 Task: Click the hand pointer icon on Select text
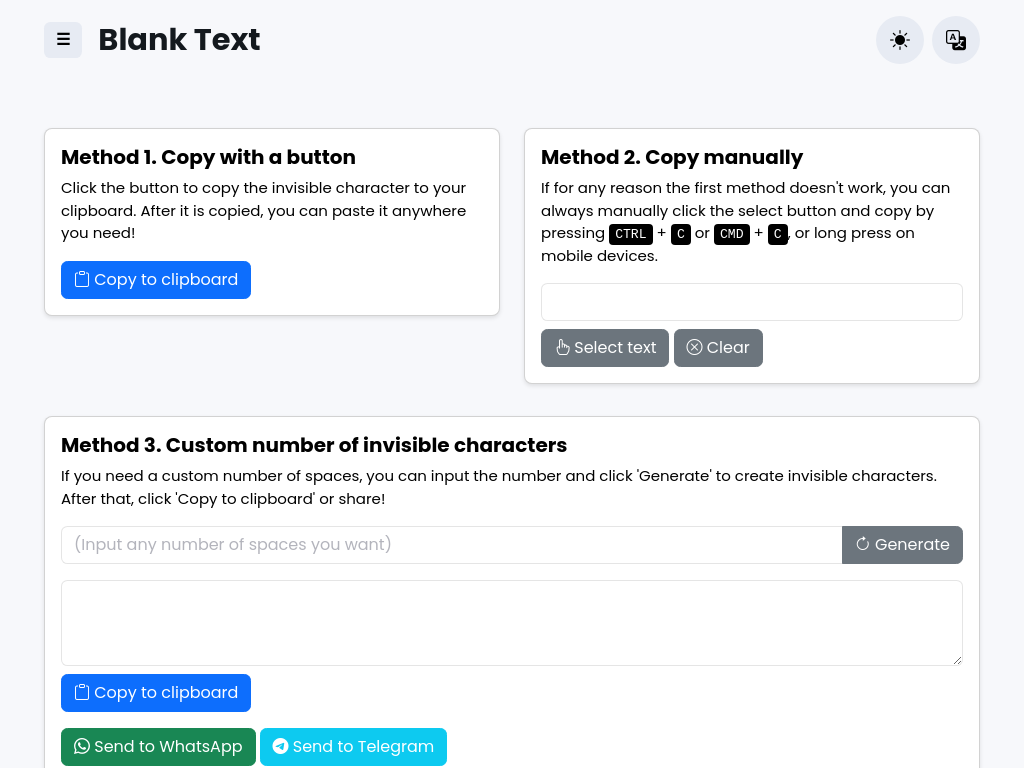[561, 348]
